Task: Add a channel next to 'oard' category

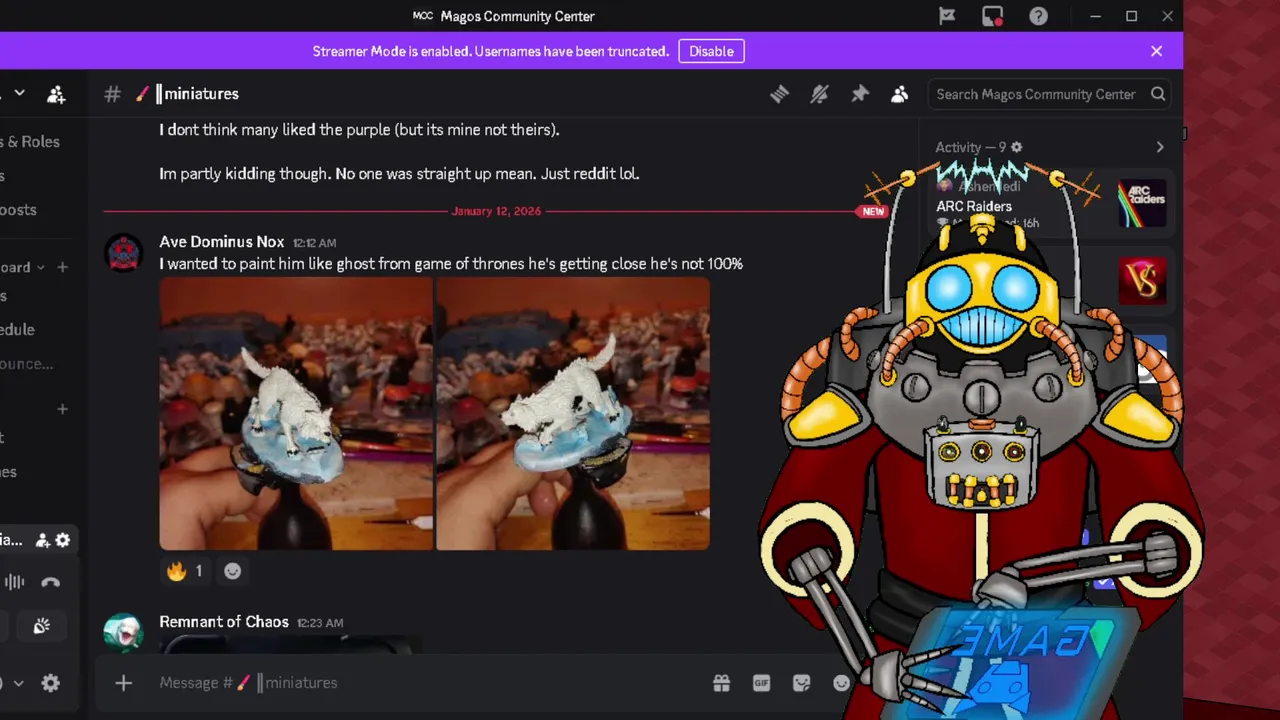Action: (62, 268)
